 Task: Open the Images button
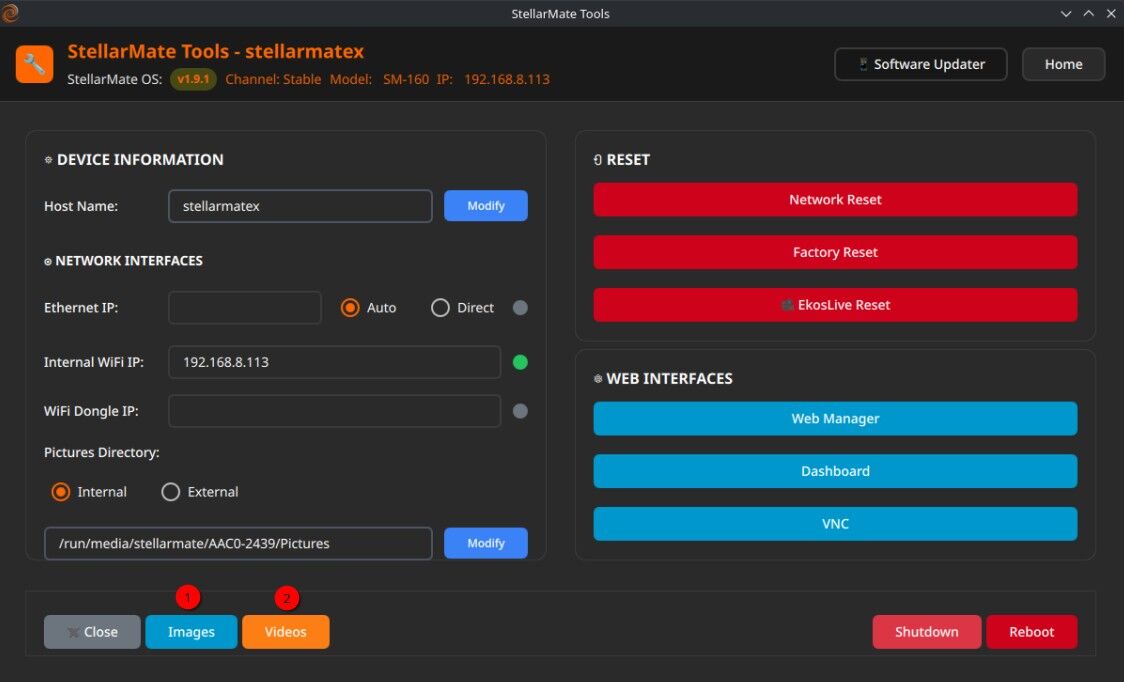[191, 632]
